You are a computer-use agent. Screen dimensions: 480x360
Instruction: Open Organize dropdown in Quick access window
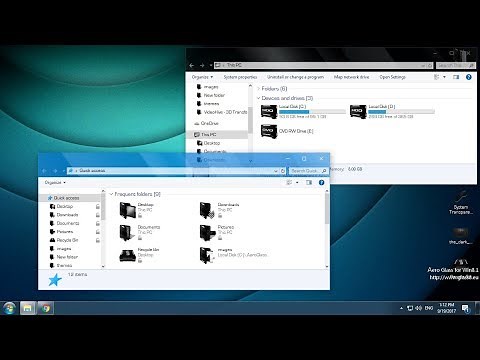tap(55, 182)
